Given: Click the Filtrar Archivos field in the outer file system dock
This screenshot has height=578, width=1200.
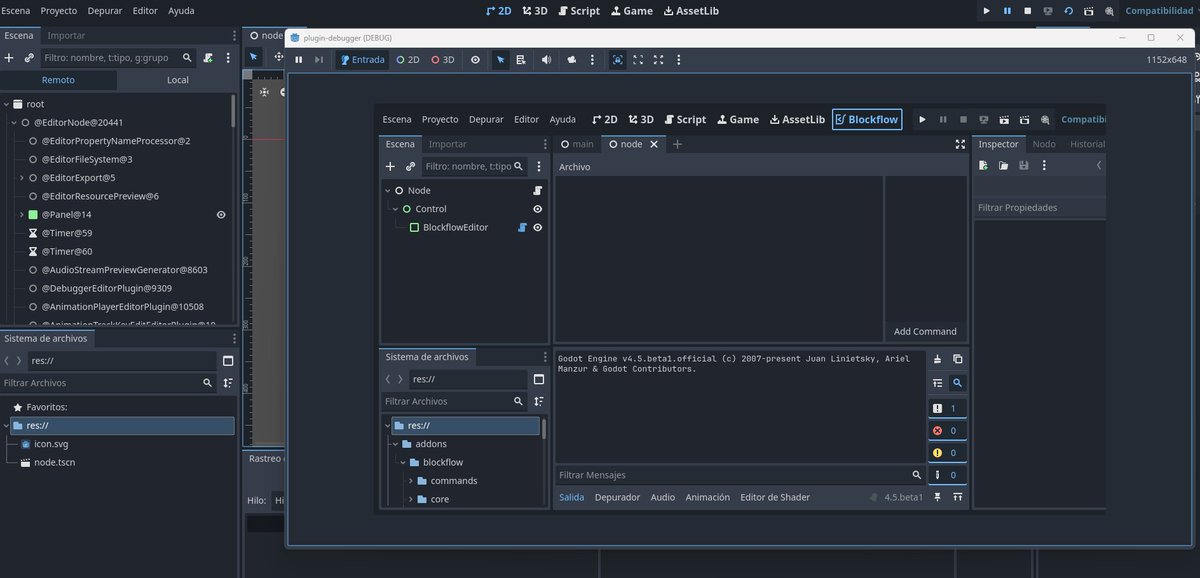Looking at the screenshot, I should point(107,383).
